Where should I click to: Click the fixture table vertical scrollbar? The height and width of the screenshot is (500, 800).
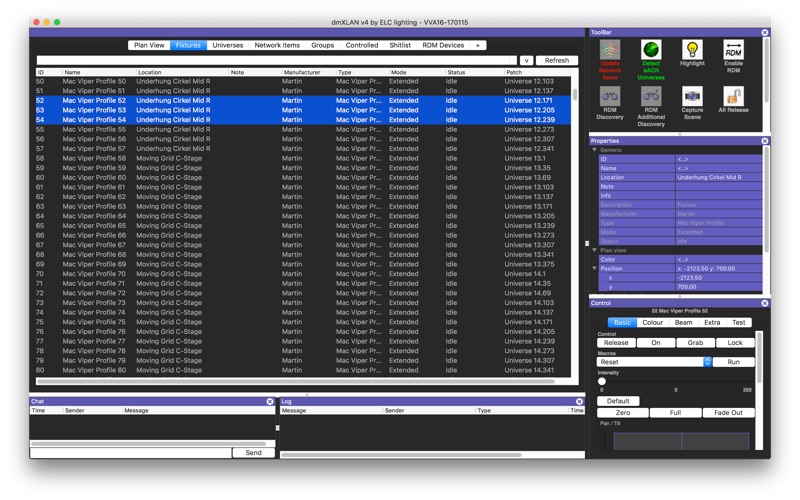[575, 95]
